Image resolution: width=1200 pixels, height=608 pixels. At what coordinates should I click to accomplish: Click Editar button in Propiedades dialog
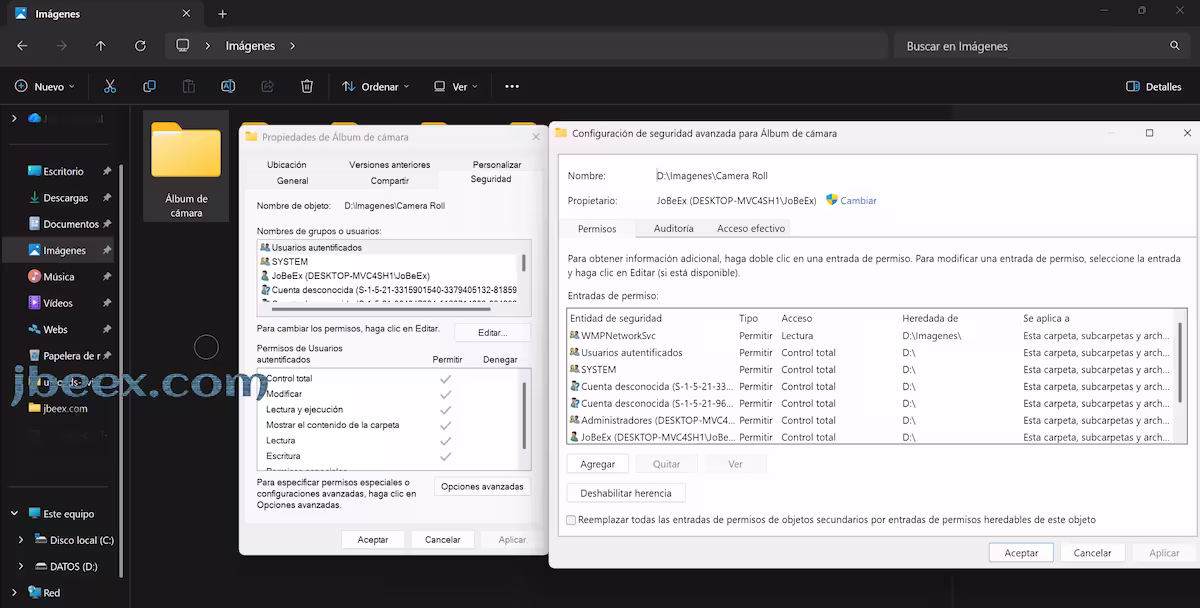tap(492, 332)
